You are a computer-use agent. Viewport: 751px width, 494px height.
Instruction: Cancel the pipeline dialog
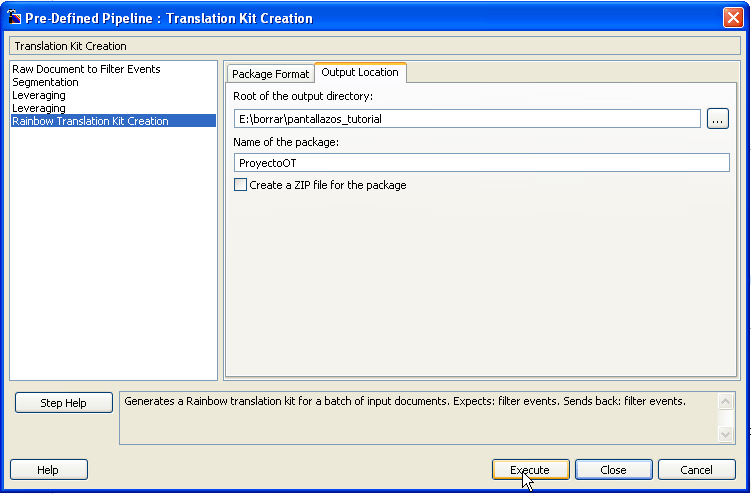click(696, 470)
